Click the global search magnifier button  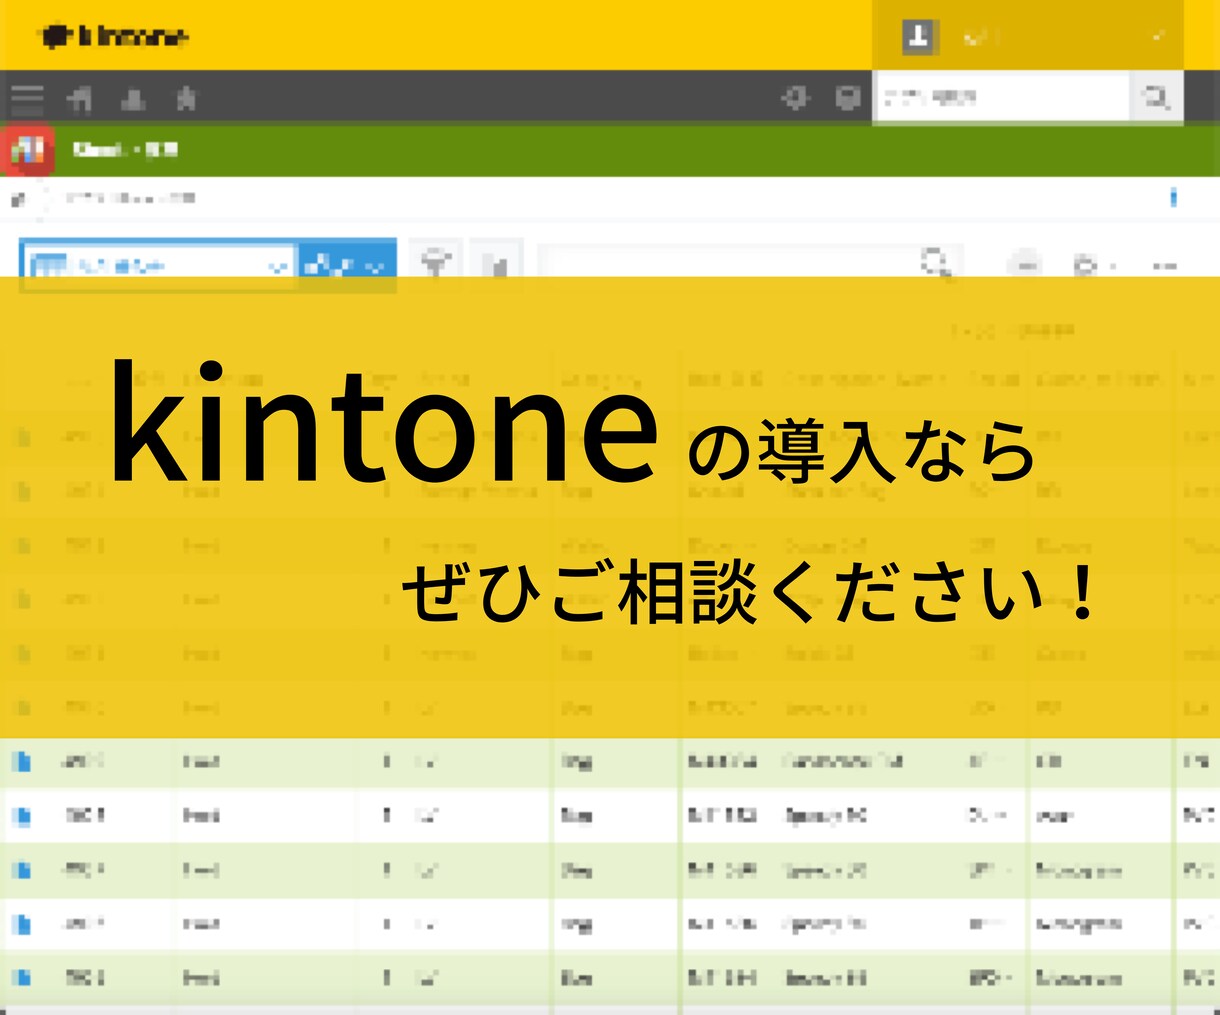point(1156,97)
